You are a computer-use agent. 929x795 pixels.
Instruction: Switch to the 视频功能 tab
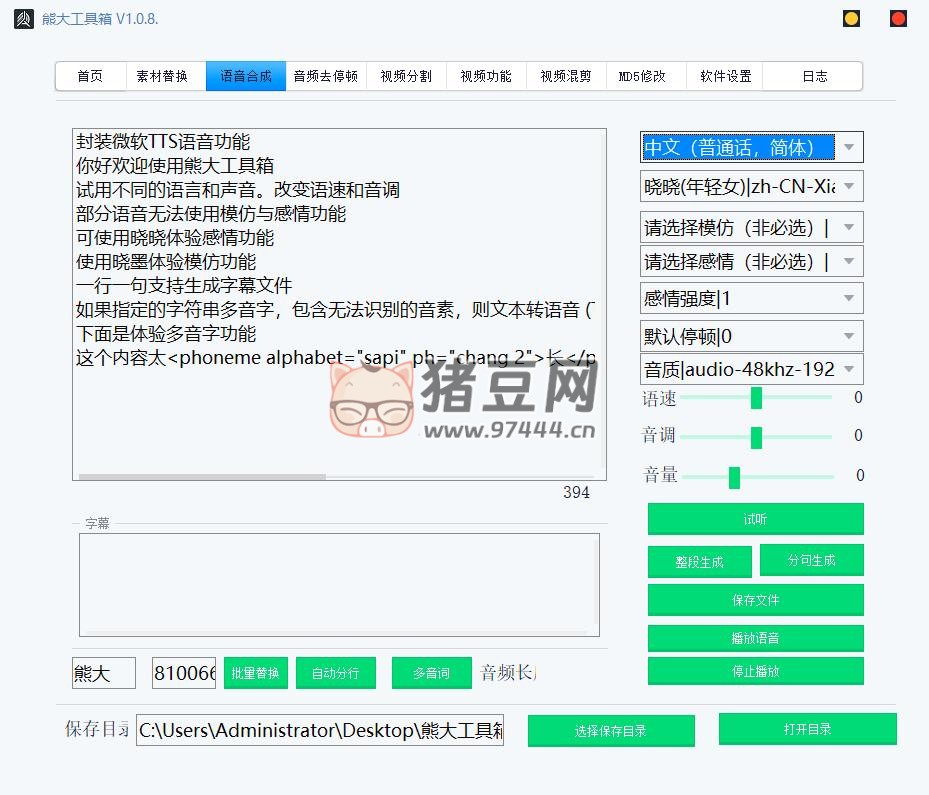[486, 76]
